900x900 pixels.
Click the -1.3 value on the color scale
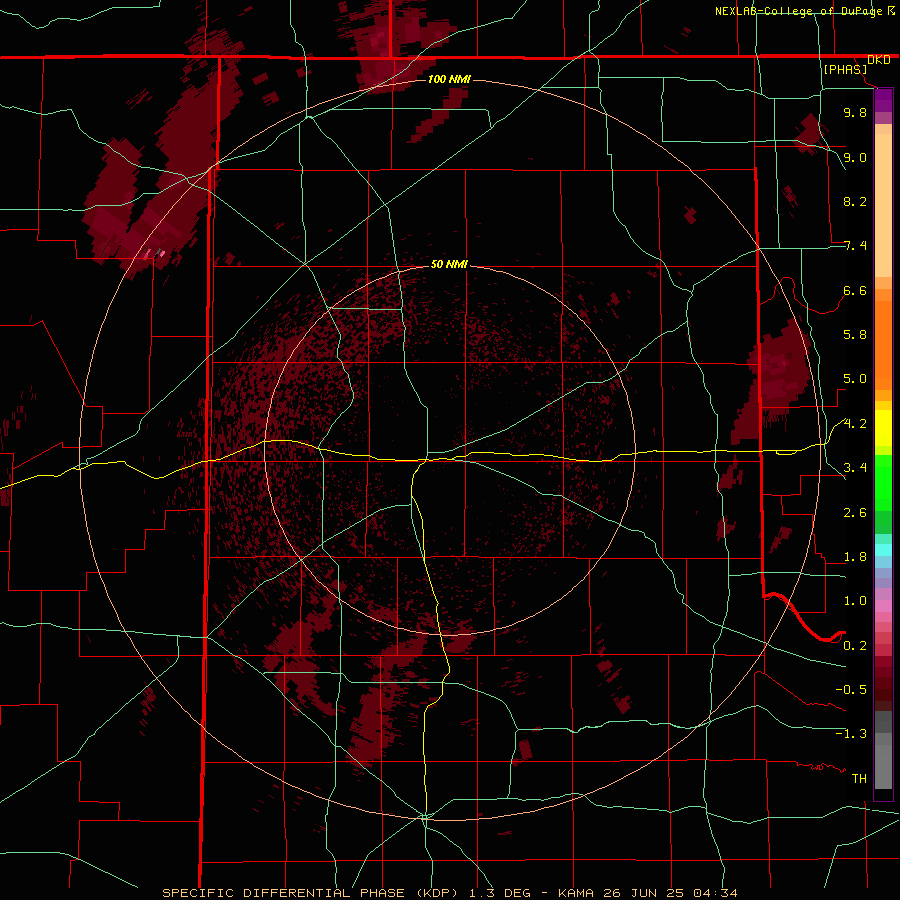tap(851, 734)
